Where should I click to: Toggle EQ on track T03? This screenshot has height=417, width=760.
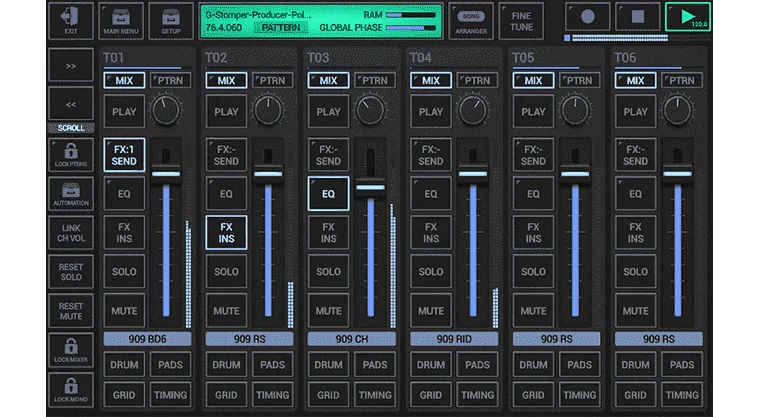(328, 193)
